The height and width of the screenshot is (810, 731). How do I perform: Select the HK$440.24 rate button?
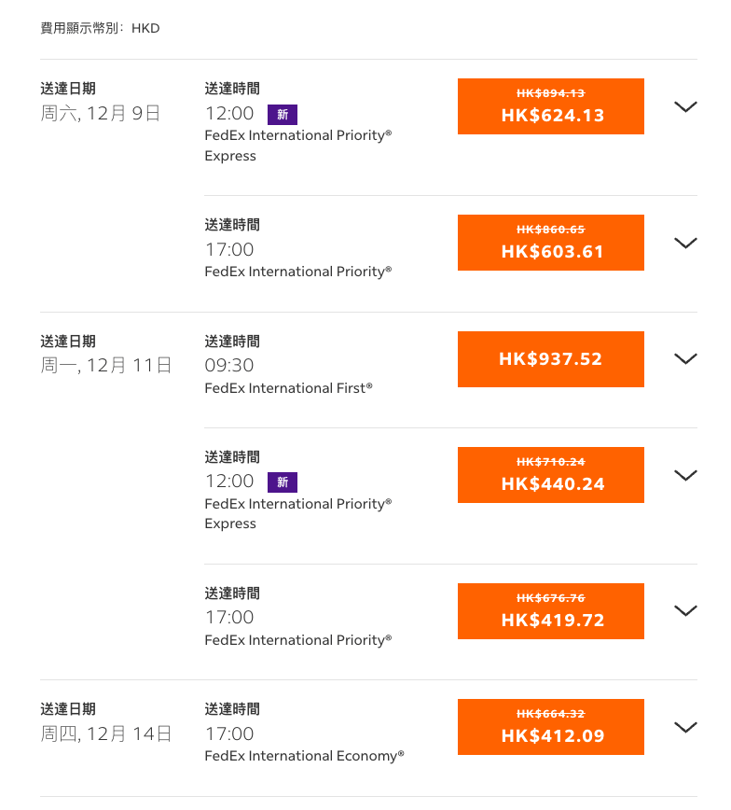coord(551,475)
